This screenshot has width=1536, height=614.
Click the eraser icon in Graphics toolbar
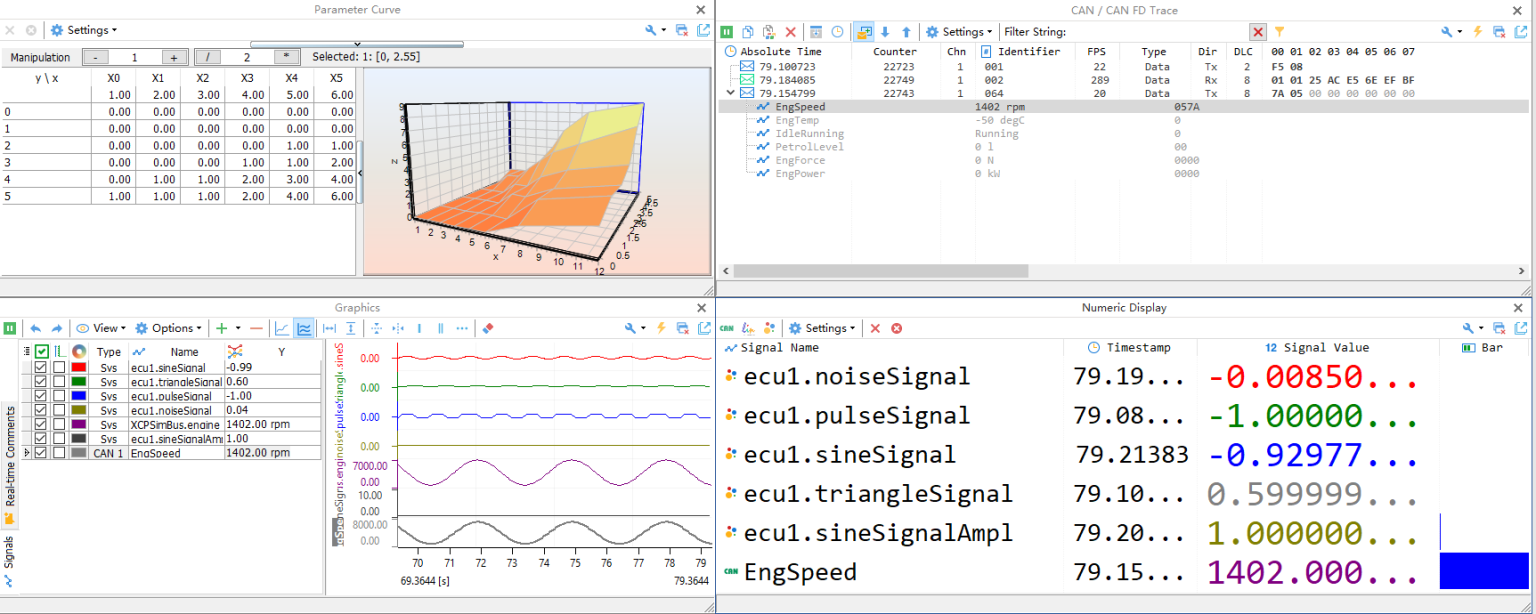pos(488,328)
